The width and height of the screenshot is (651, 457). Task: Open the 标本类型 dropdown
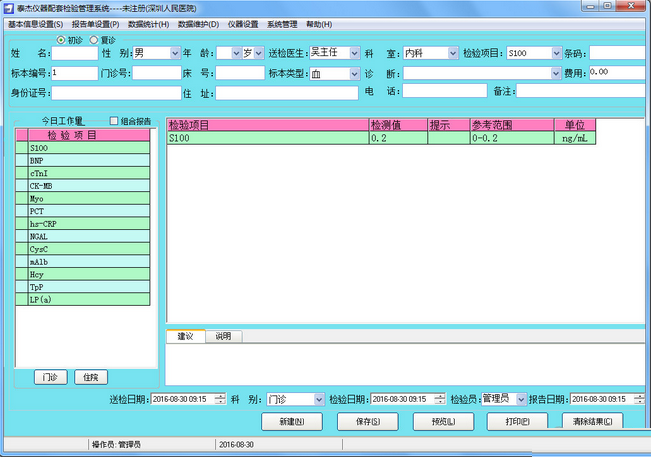354,74
